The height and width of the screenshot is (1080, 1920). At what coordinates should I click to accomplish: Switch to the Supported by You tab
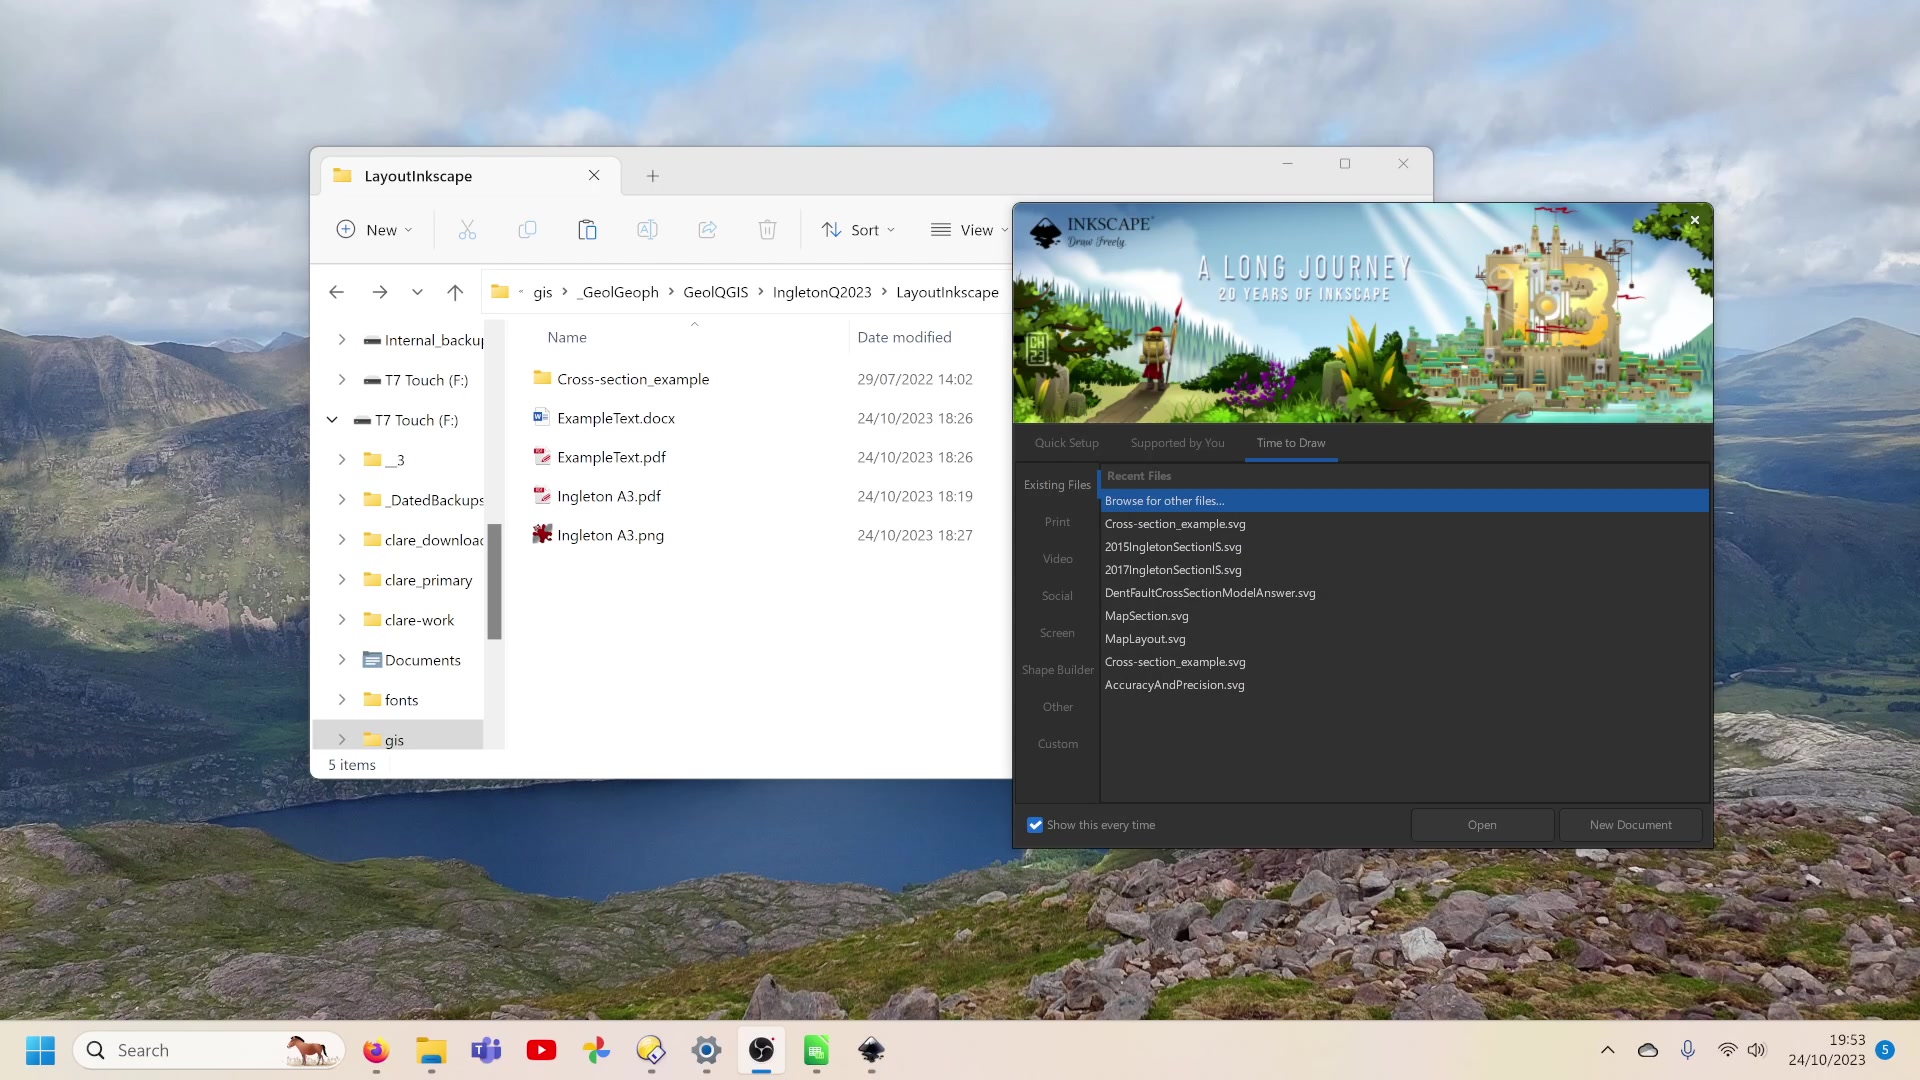coord(1177,443)
